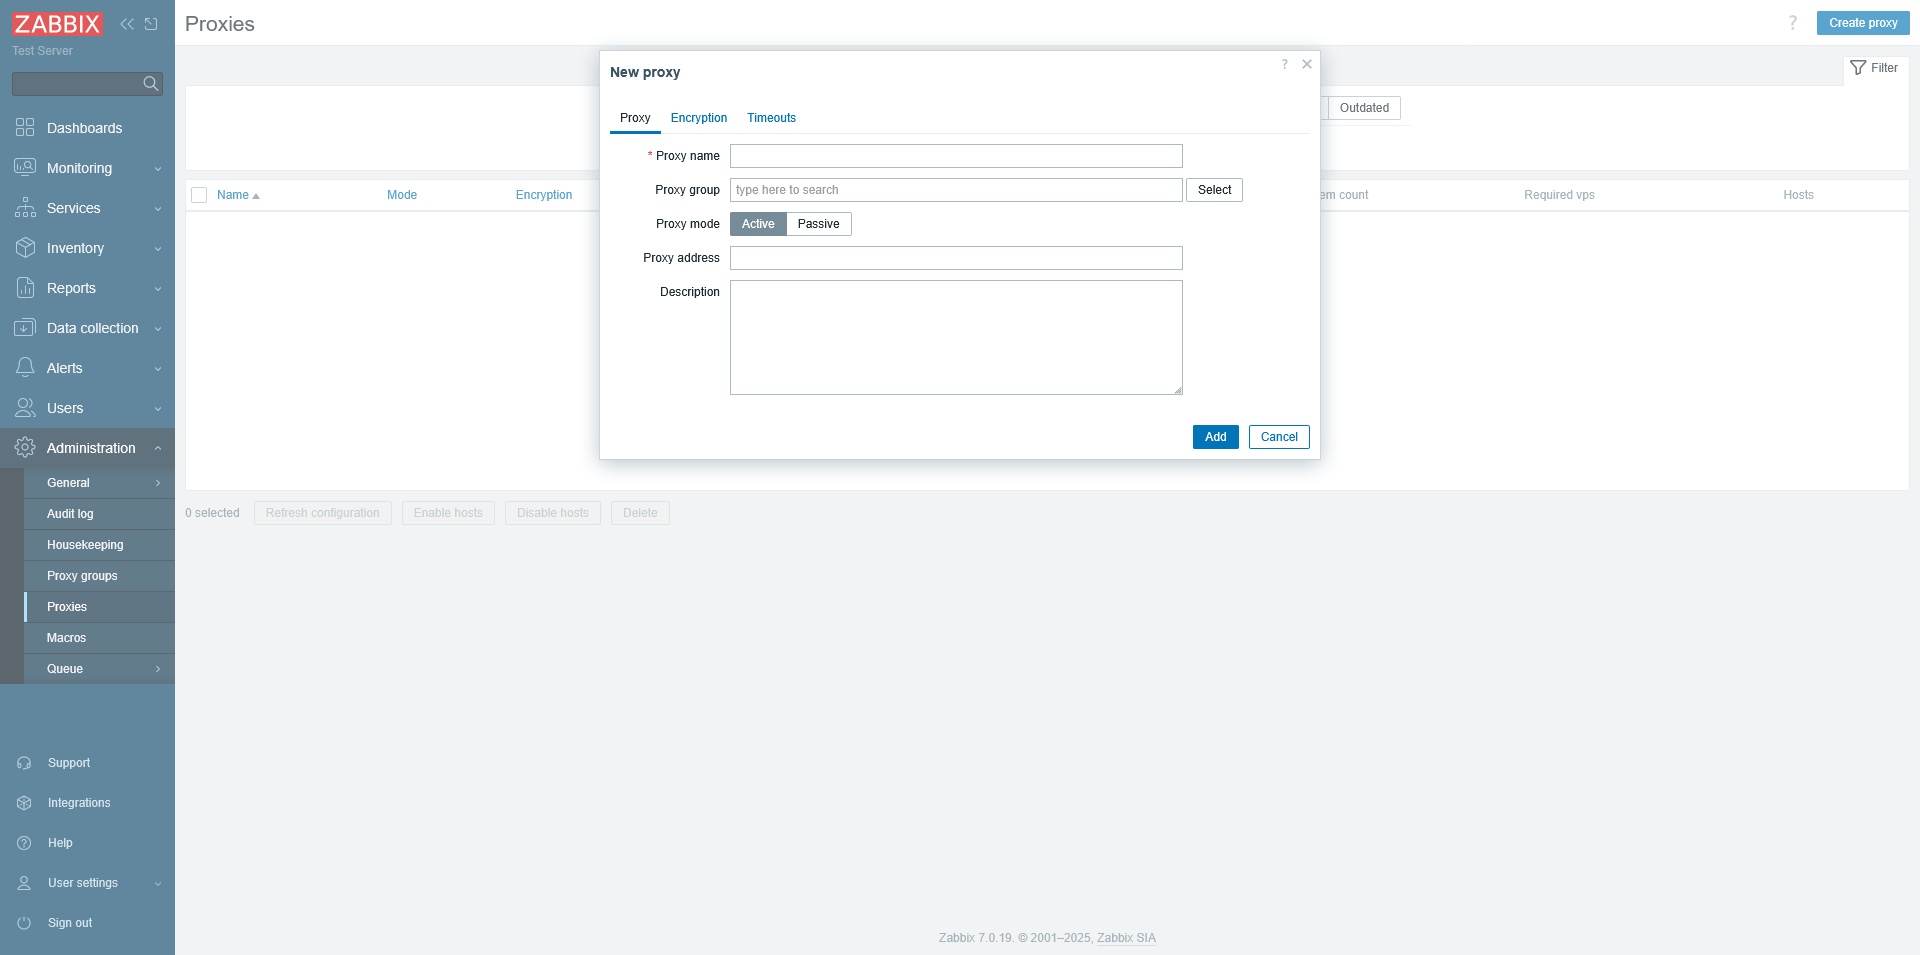Click the Filter funnel icon

pyautogui.click(x=1858, y=68)
